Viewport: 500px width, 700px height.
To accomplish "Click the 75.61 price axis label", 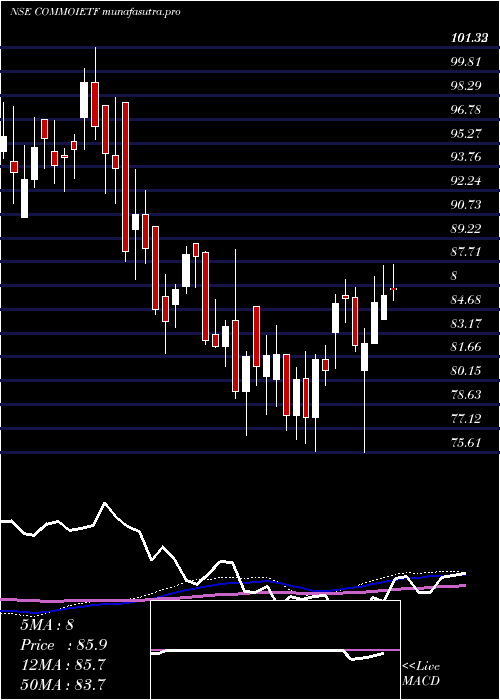I will pos(466,443).
